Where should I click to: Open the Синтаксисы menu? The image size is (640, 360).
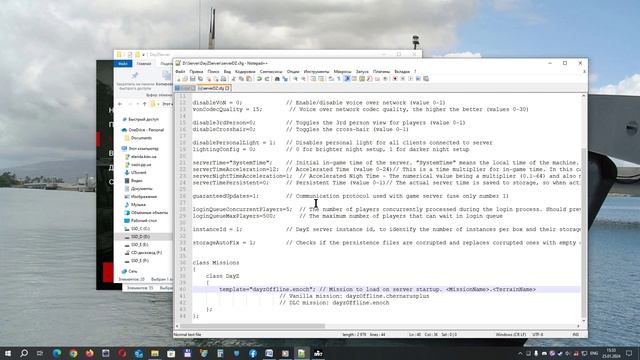point(271,71)
